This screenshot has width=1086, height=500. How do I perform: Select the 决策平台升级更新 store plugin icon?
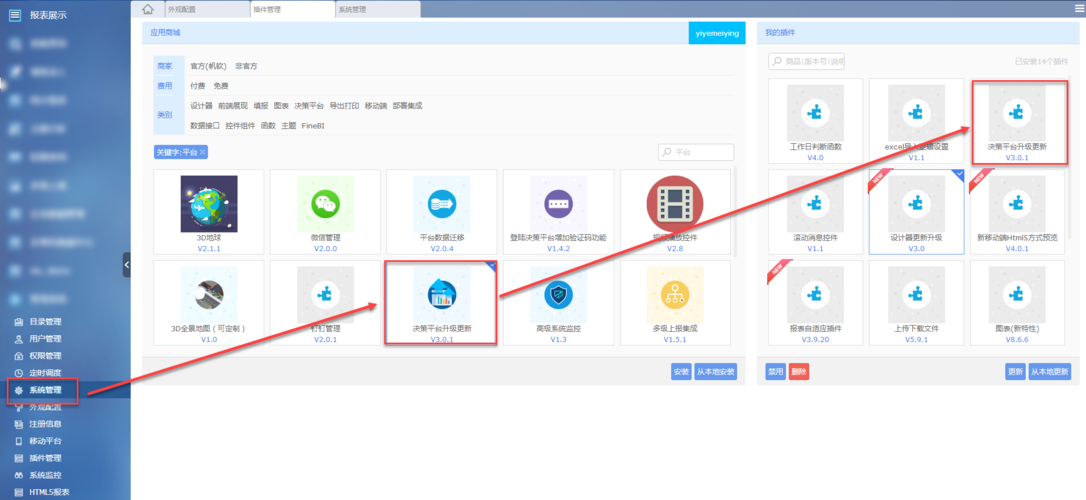pyautogui.click(x=442, y=294)
